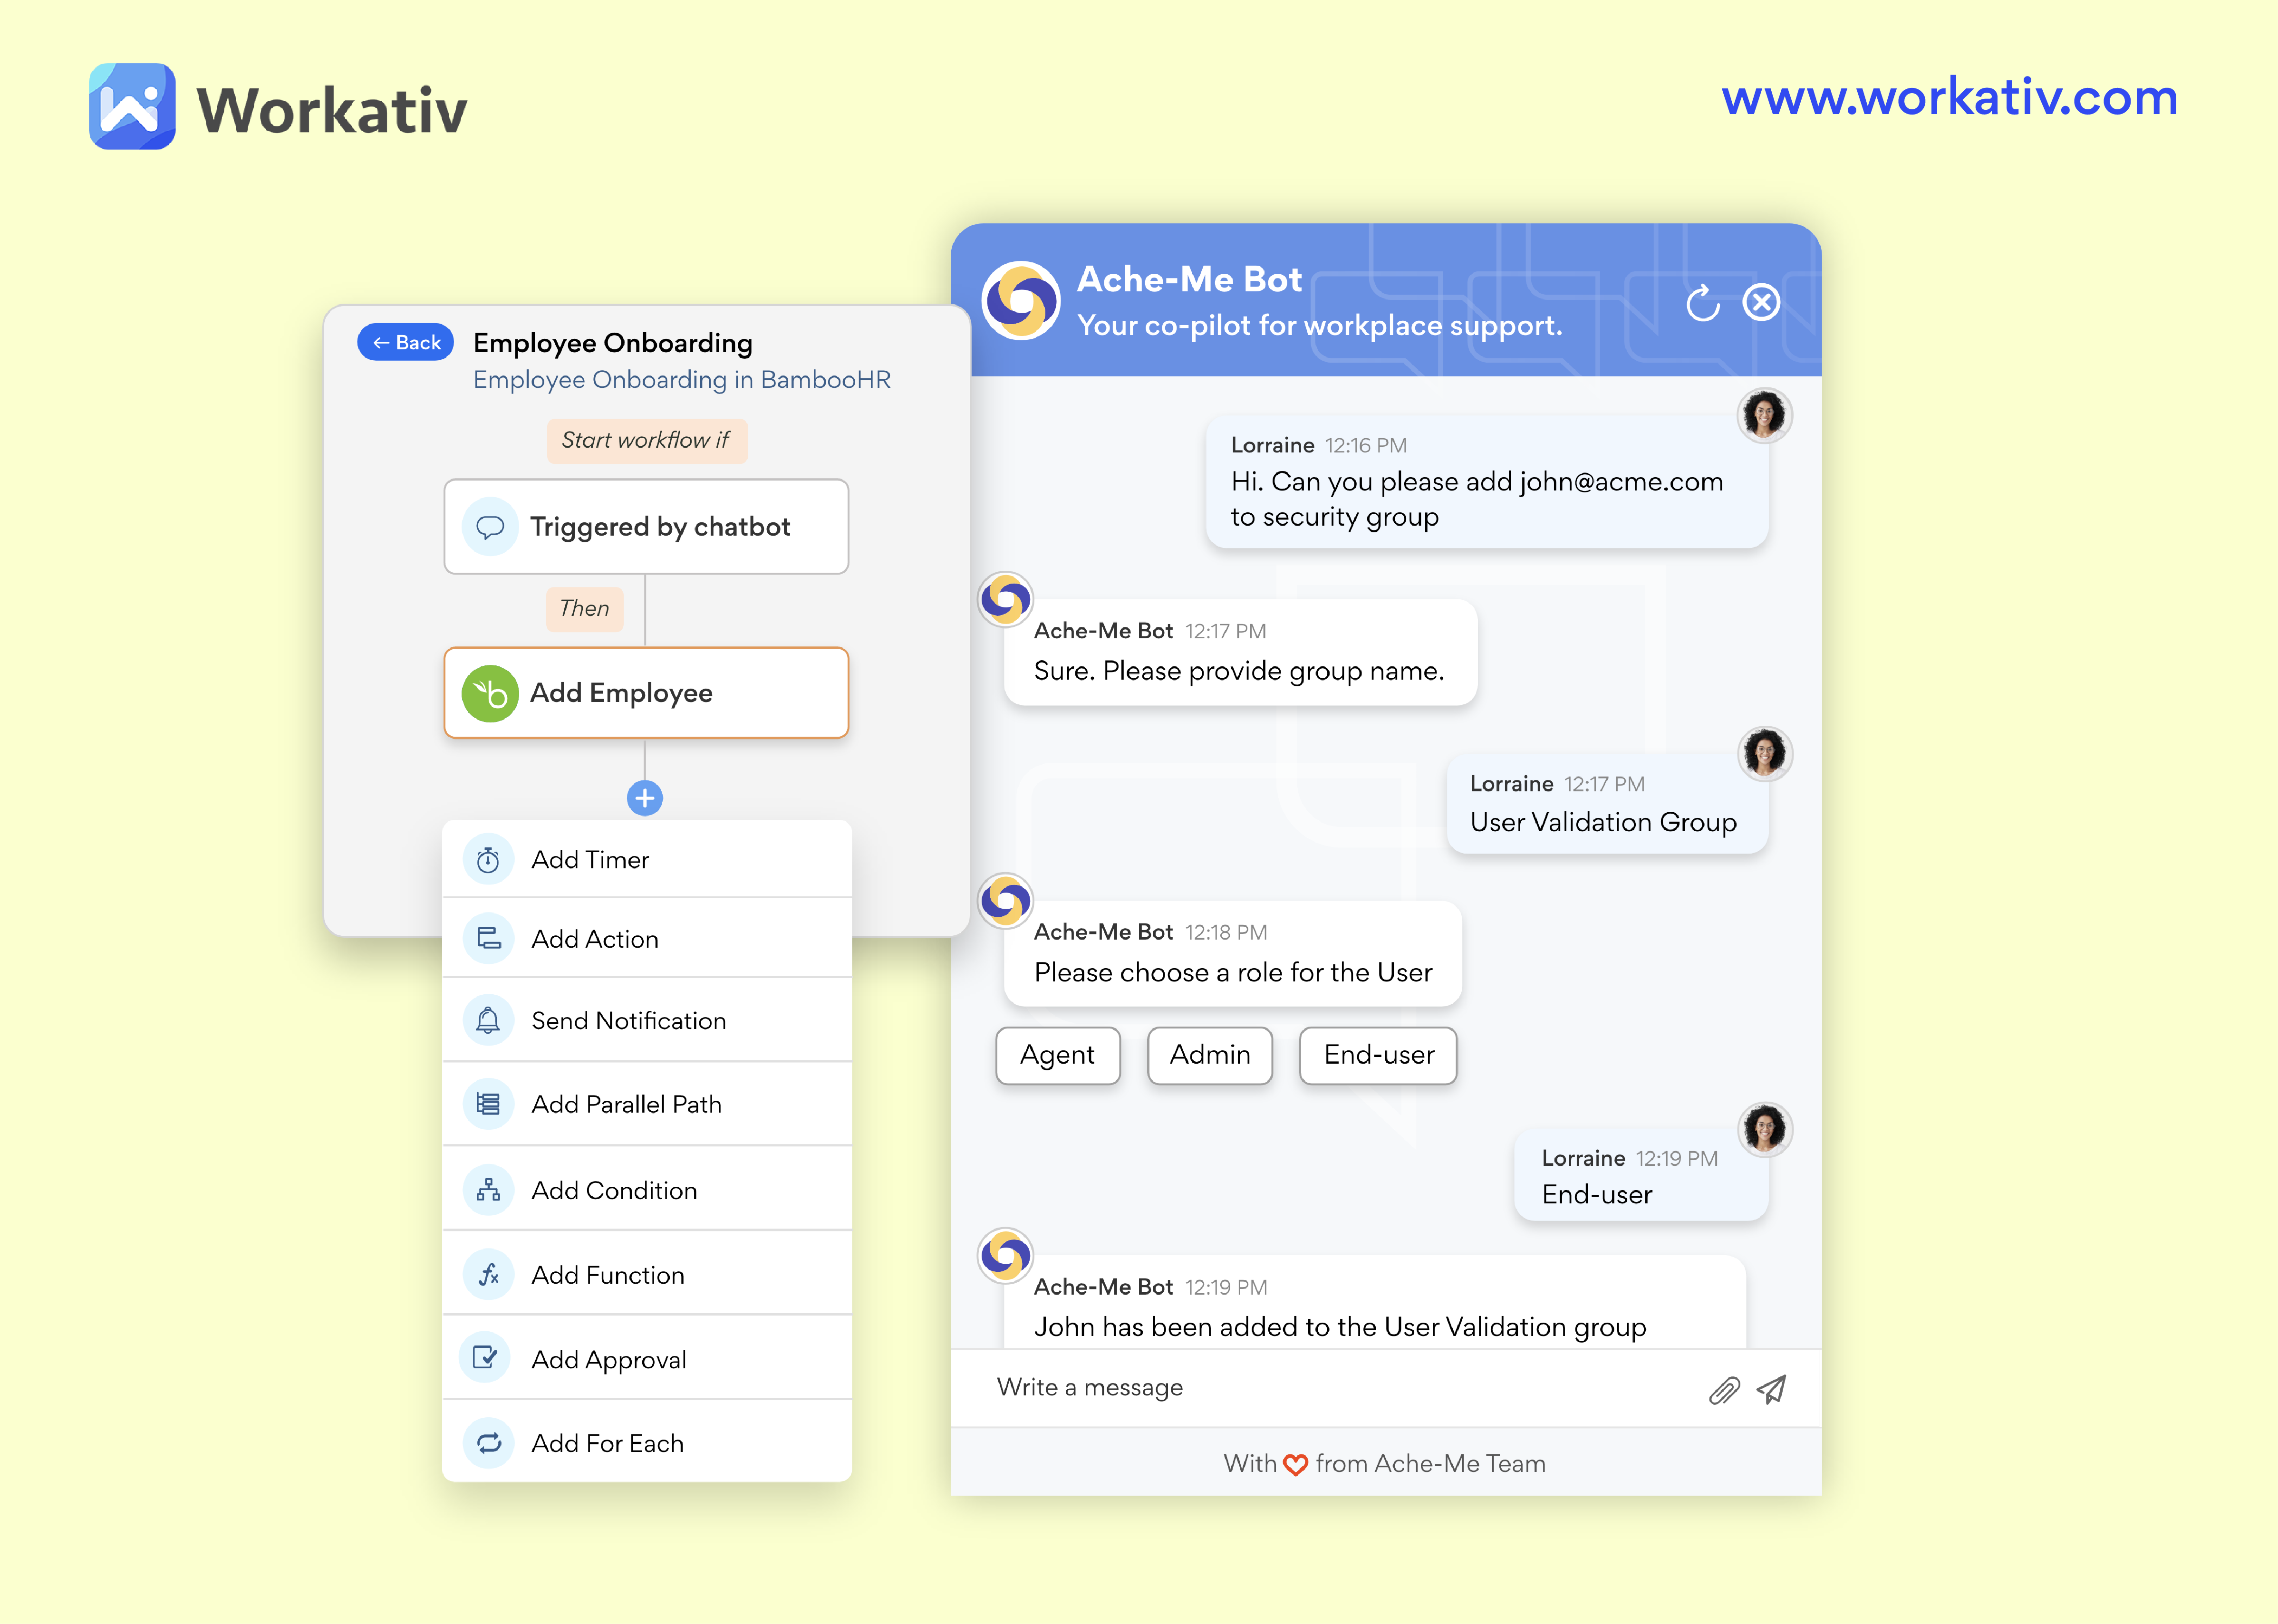
Task: Click the refresh chat icon
Action: 1702,303
